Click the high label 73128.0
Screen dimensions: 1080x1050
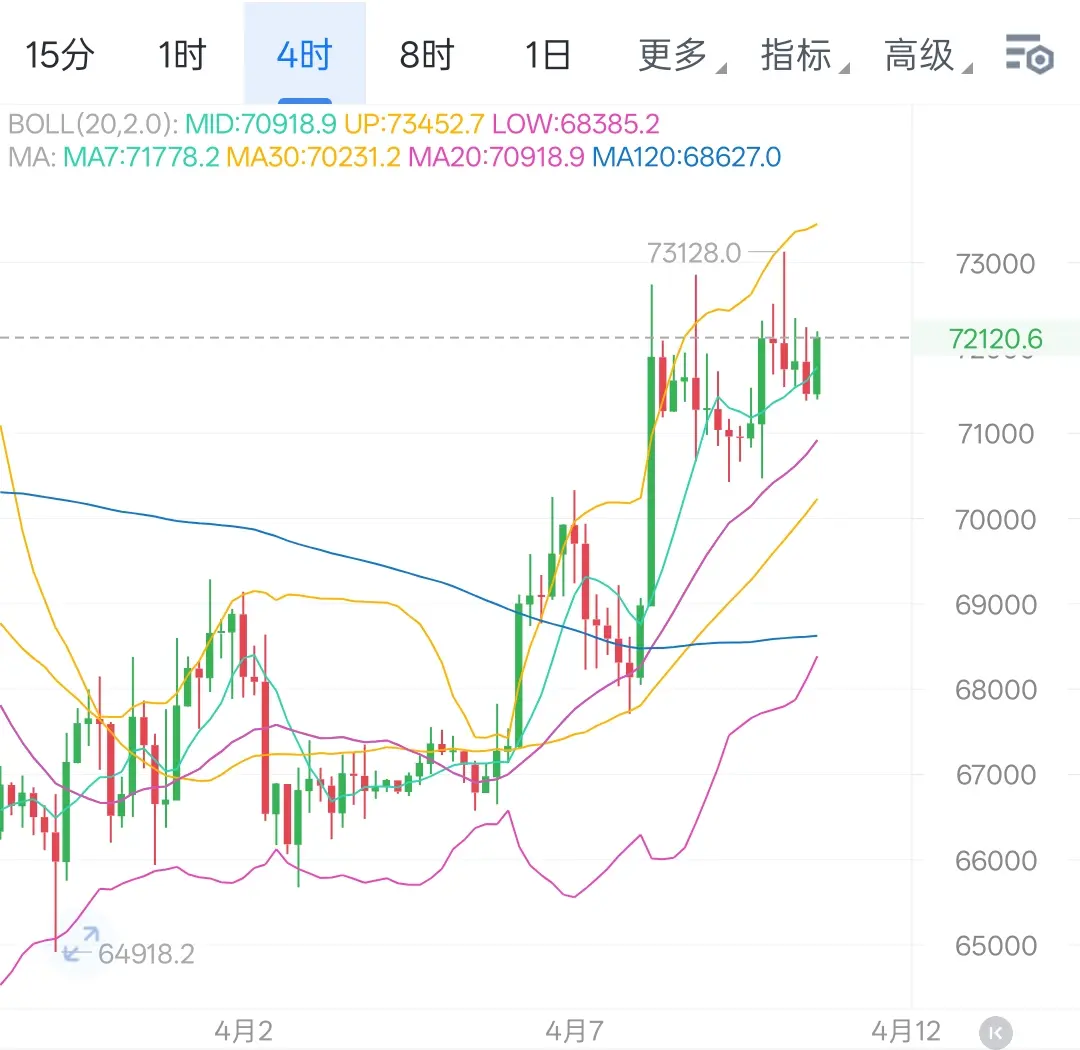(x=694, y=254)
